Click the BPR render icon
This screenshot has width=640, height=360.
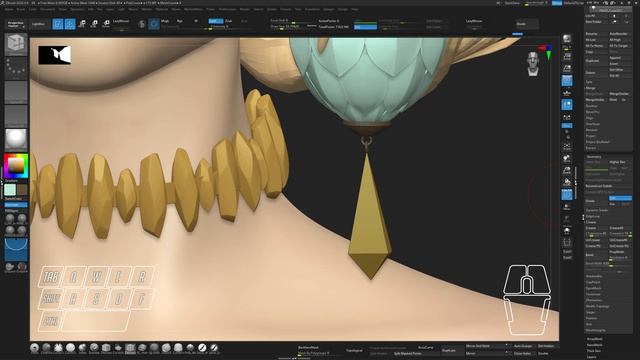click(x=567, y=39)
